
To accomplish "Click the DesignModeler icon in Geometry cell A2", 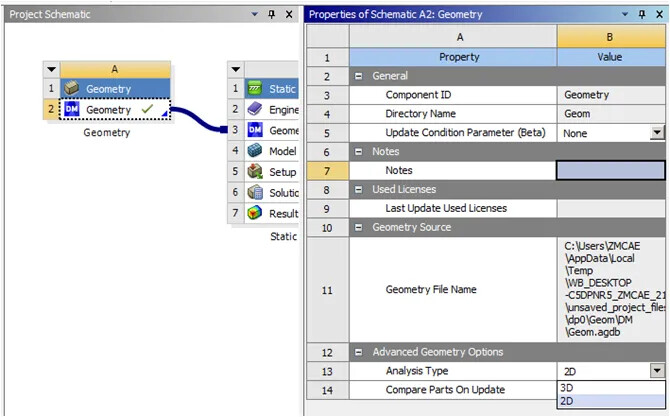I will tap(72, 109).
